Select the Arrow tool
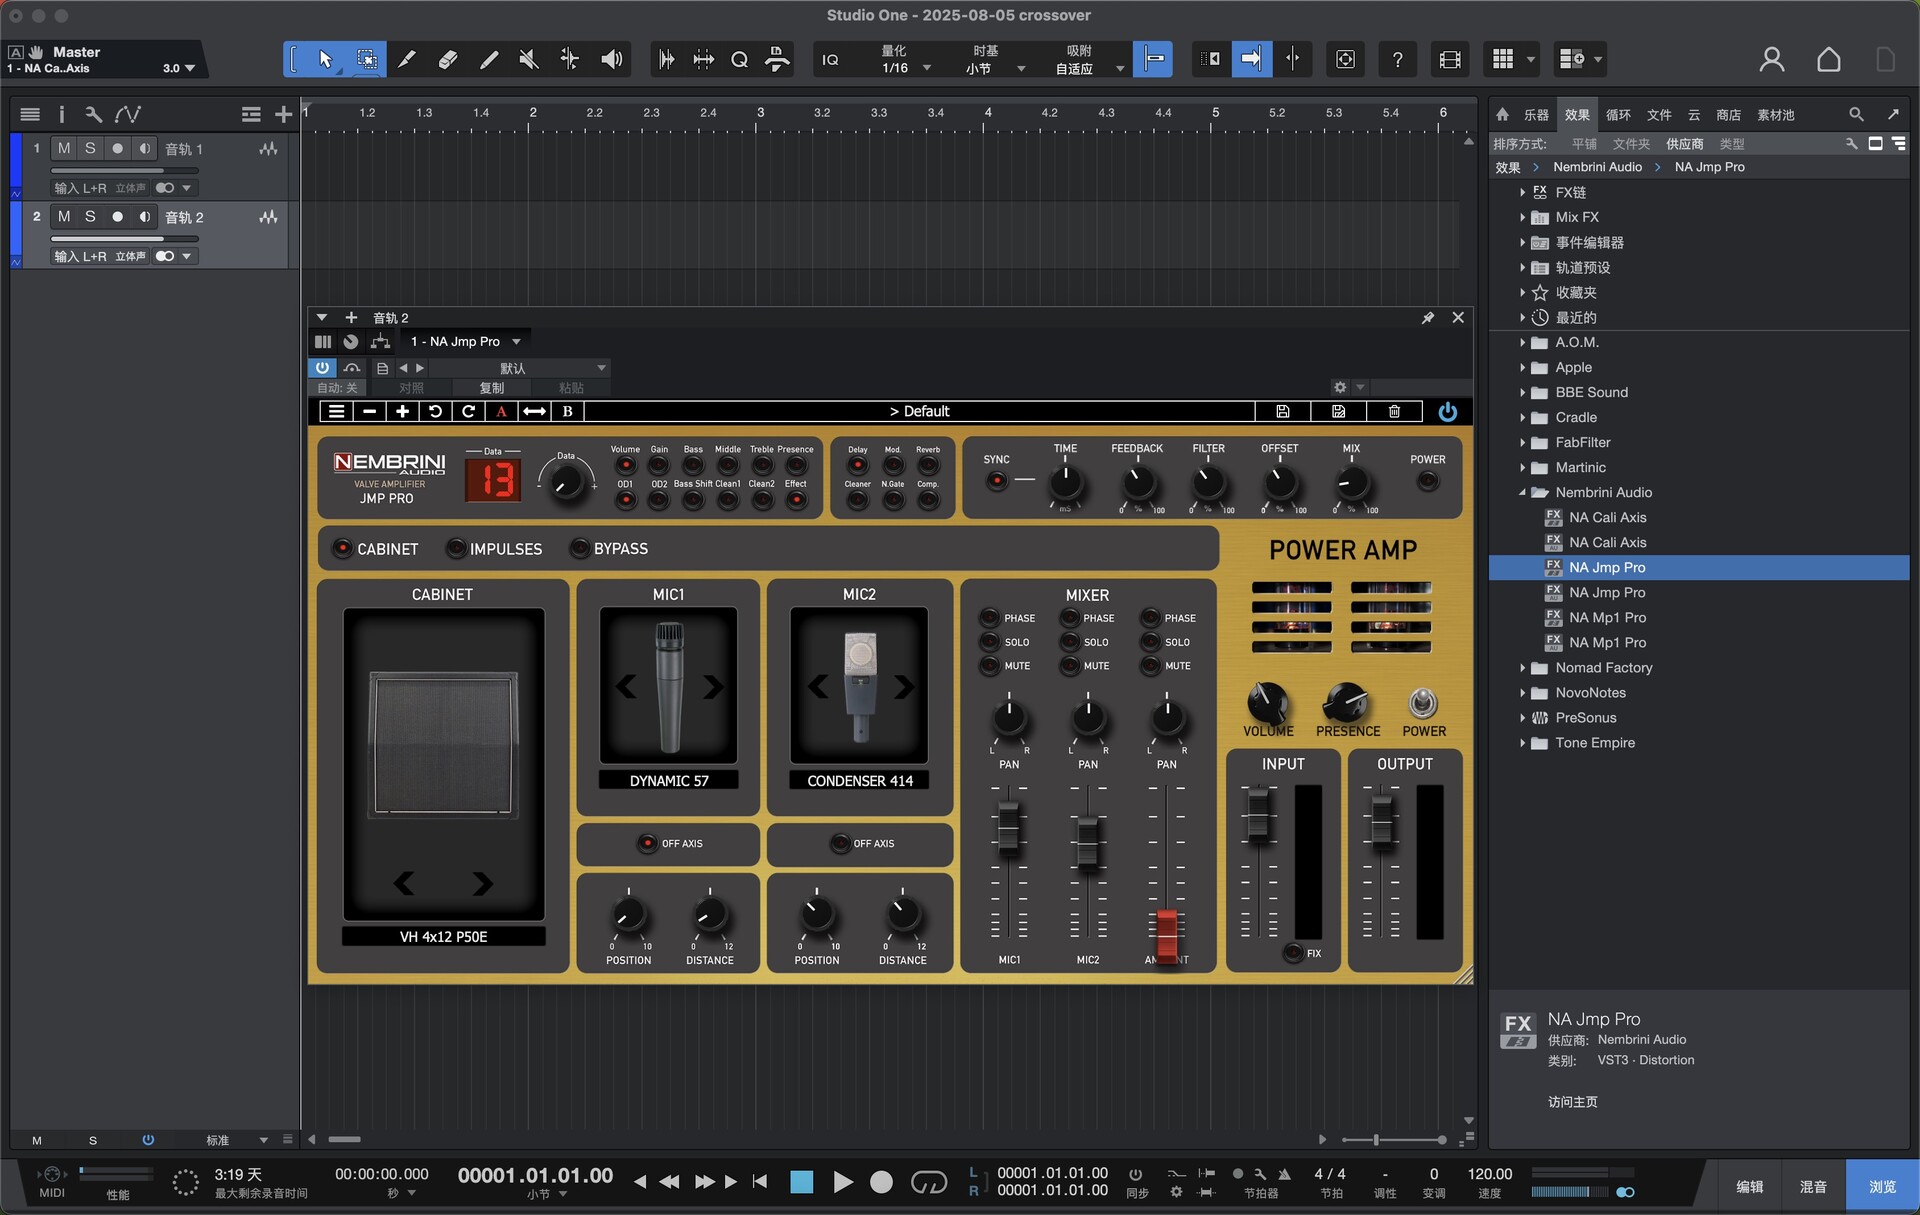 [325, 59]
